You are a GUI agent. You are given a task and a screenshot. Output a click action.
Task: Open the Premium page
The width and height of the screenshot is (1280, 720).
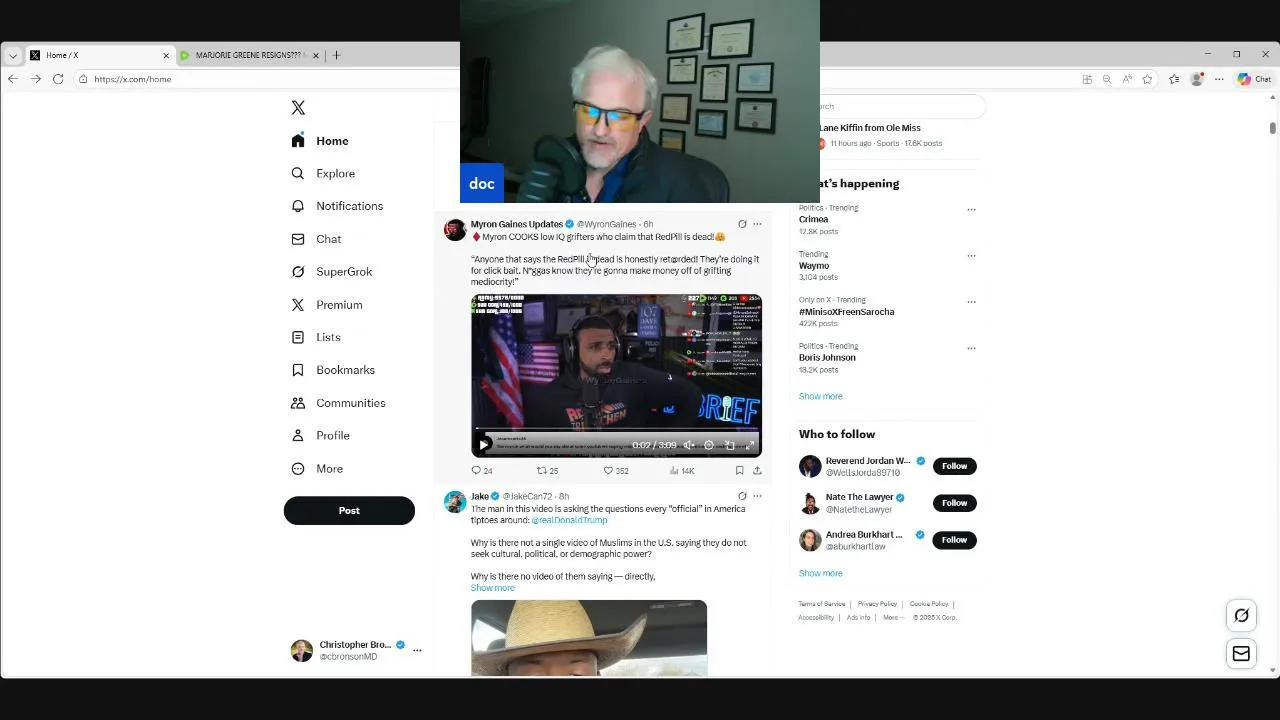327,305
